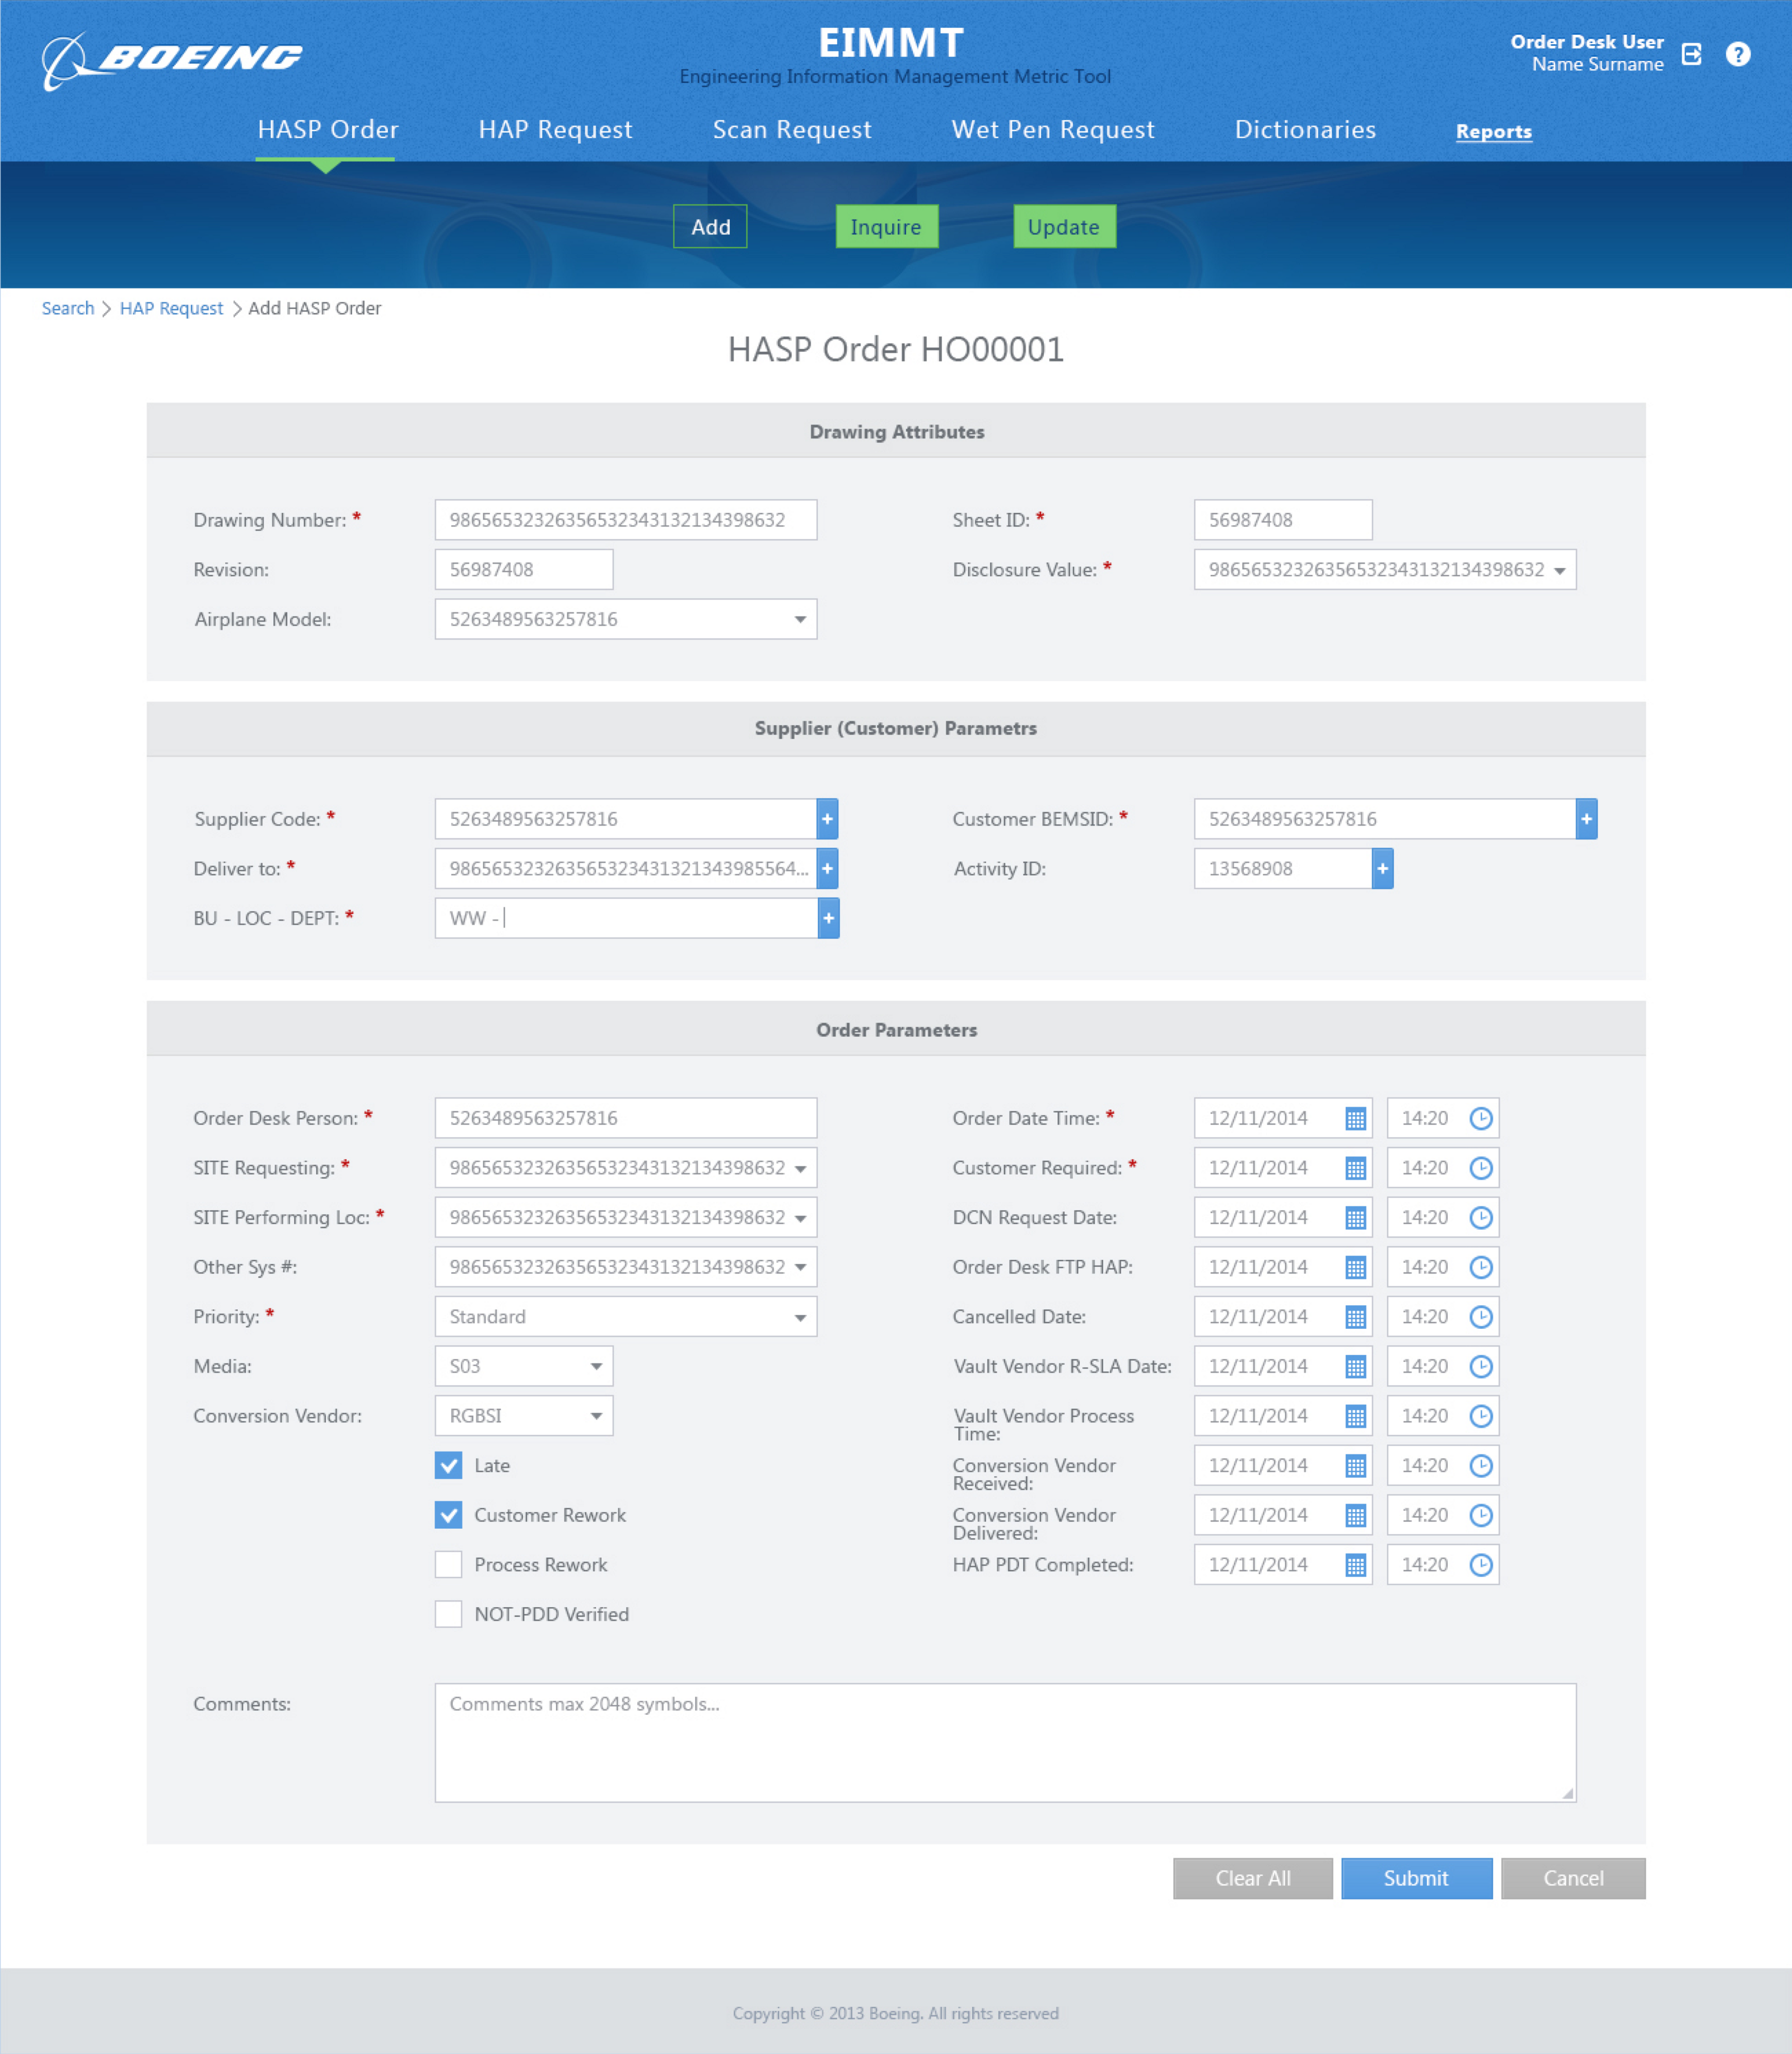Open the help question mark icon
This screenshot has width=1792, height=2054.
point(1738,54)
